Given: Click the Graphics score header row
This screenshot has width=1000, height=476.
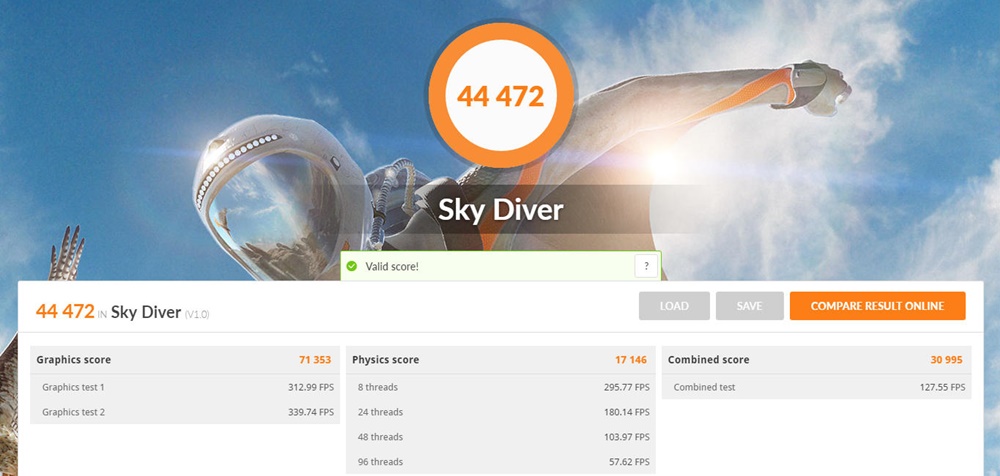Looking at the screenshot, I should pyautogui.click(x=185, y=360).
